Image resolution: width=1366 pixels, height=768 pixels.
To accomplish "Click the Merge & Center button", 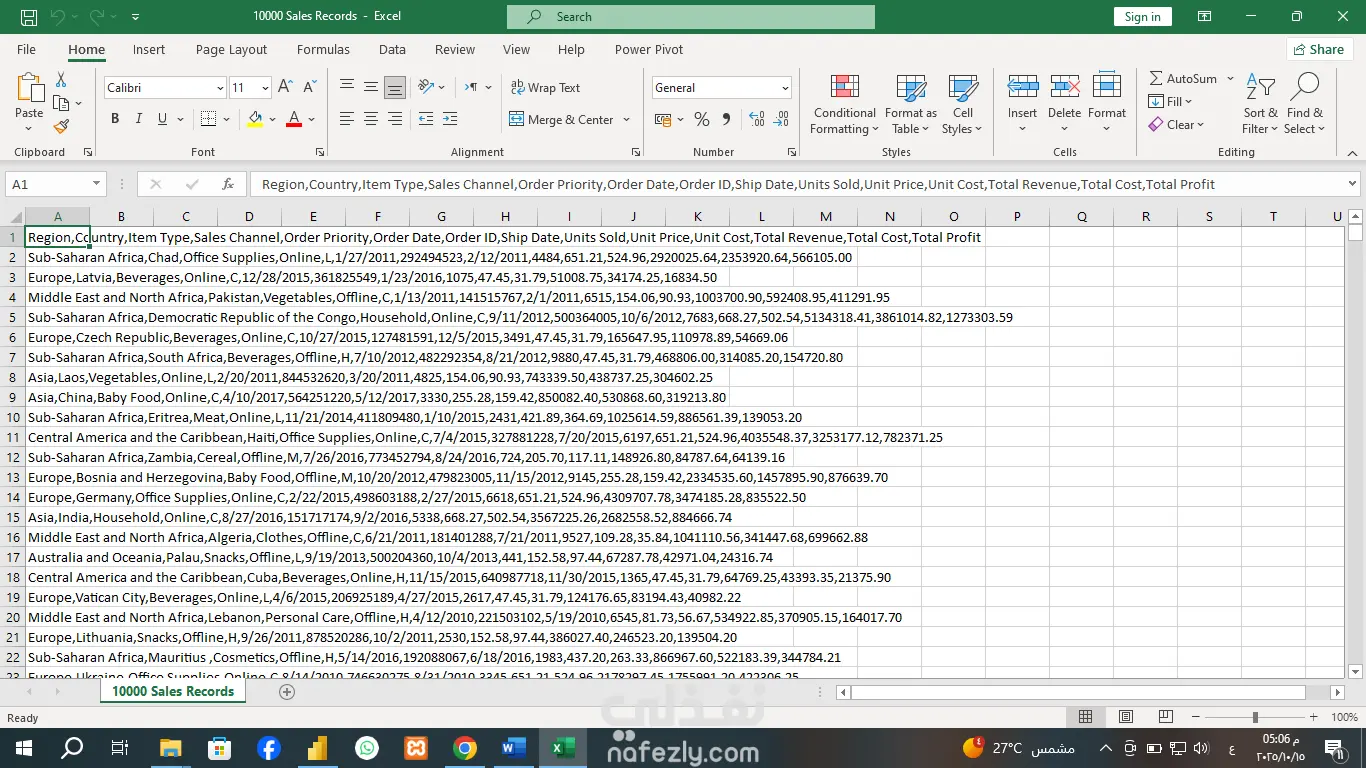I will coord(561,119).
